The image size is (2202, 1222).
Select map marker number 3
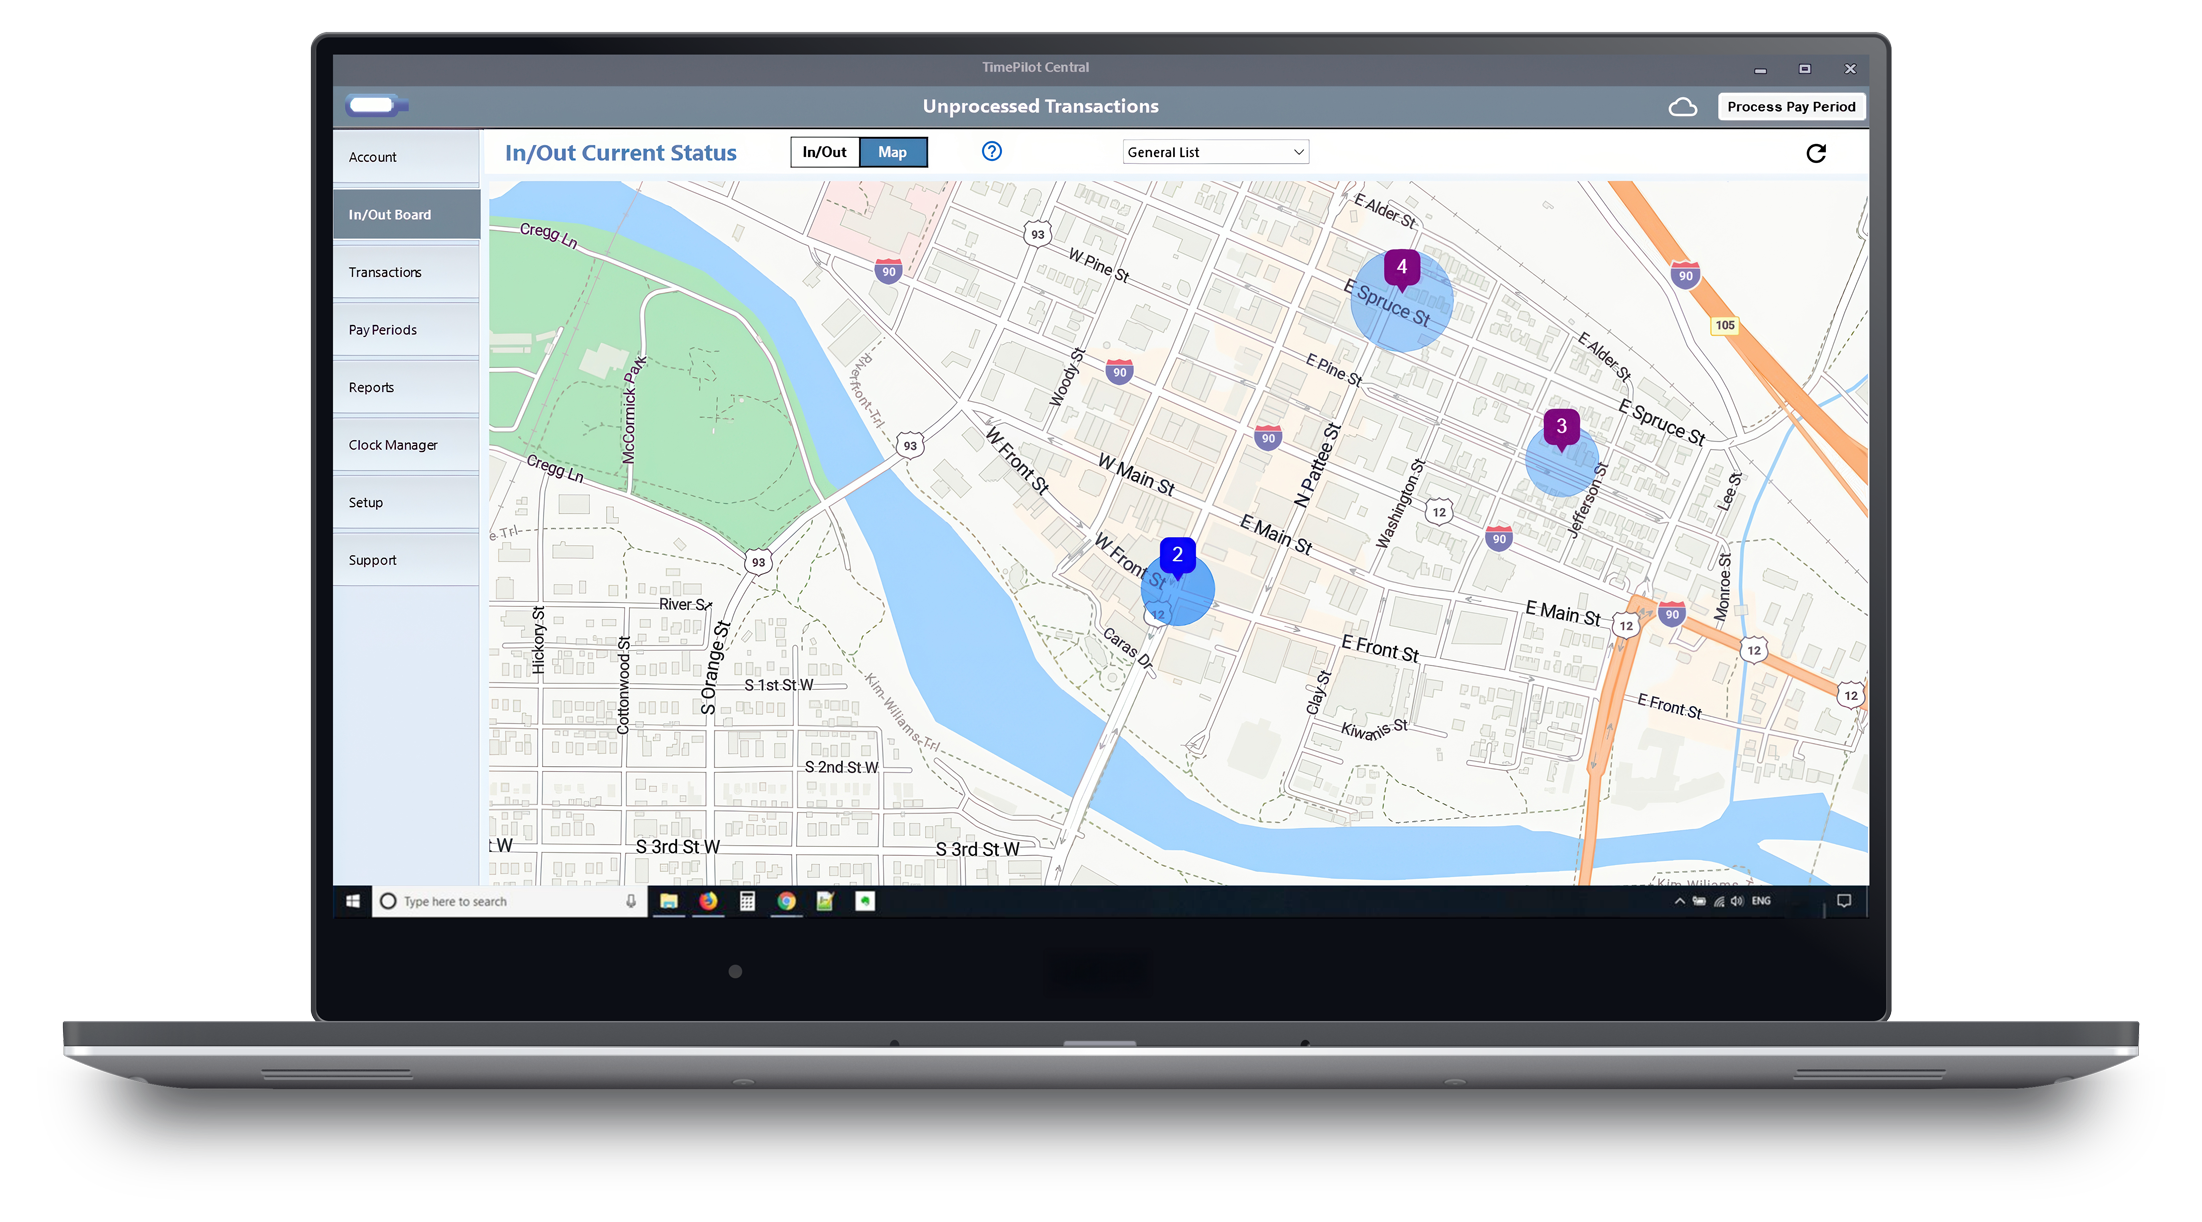pyautogui.click(x=1561, y=427)
